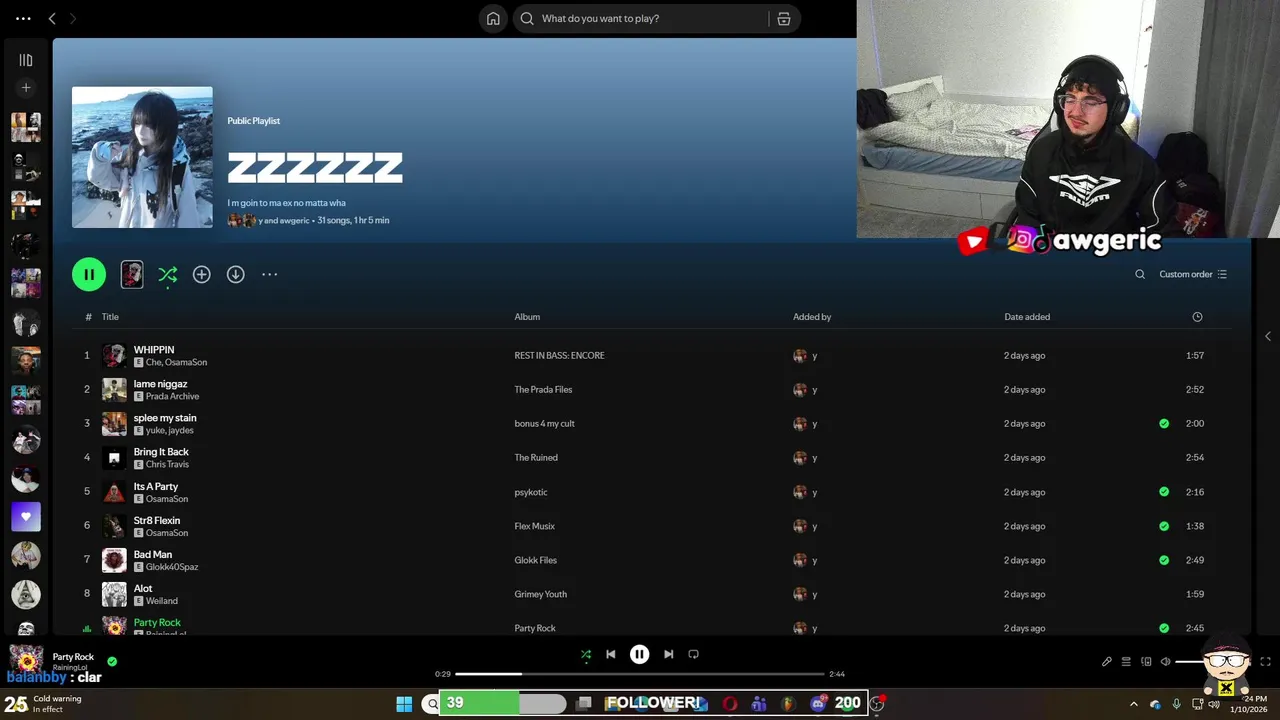The height and width of the screenshot is (720, 1280).
Task: Toggle the now-playing bar liked checkmark
Action: click(112, 661)
